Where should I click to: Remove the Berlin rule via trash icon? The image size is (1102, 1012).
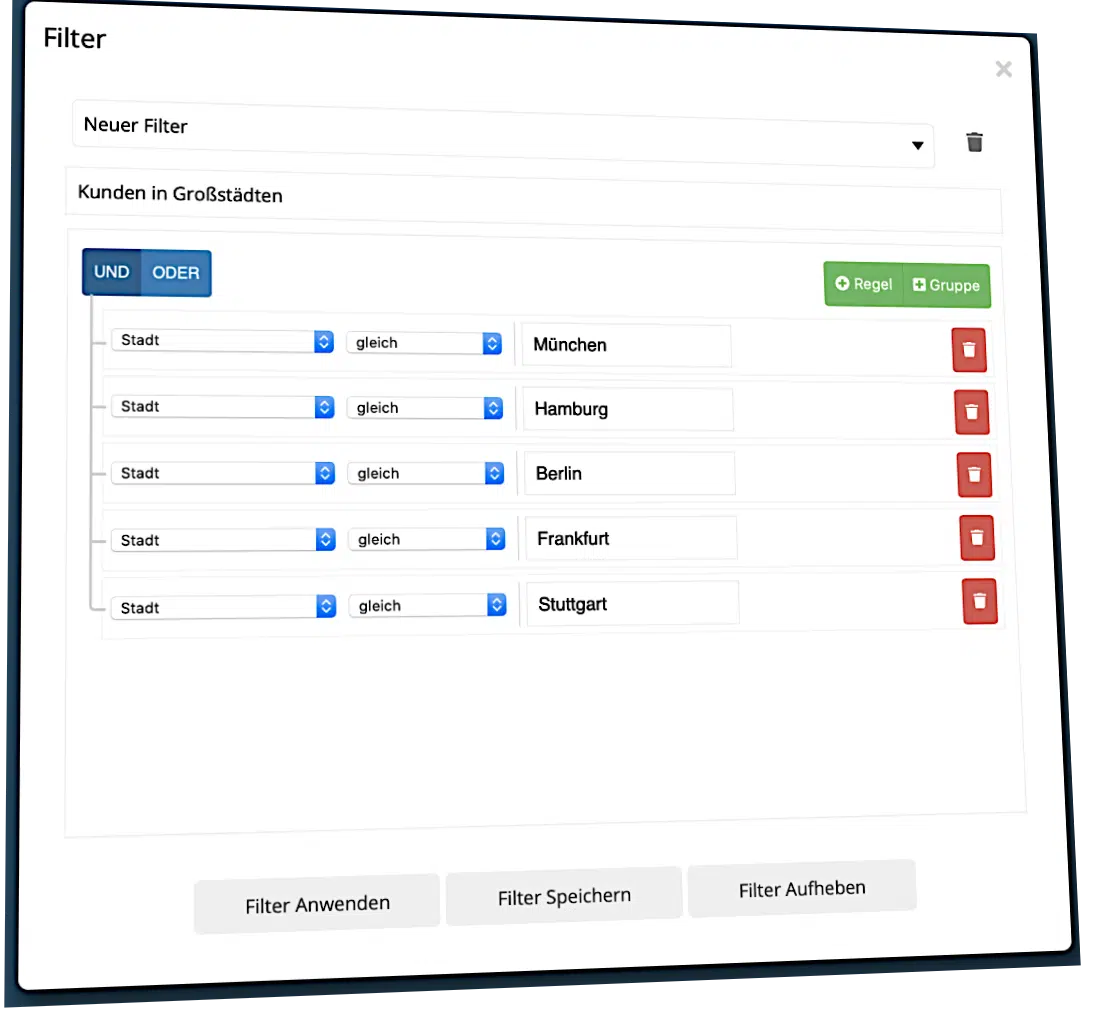pyautogui.click(x=974, y=474)
